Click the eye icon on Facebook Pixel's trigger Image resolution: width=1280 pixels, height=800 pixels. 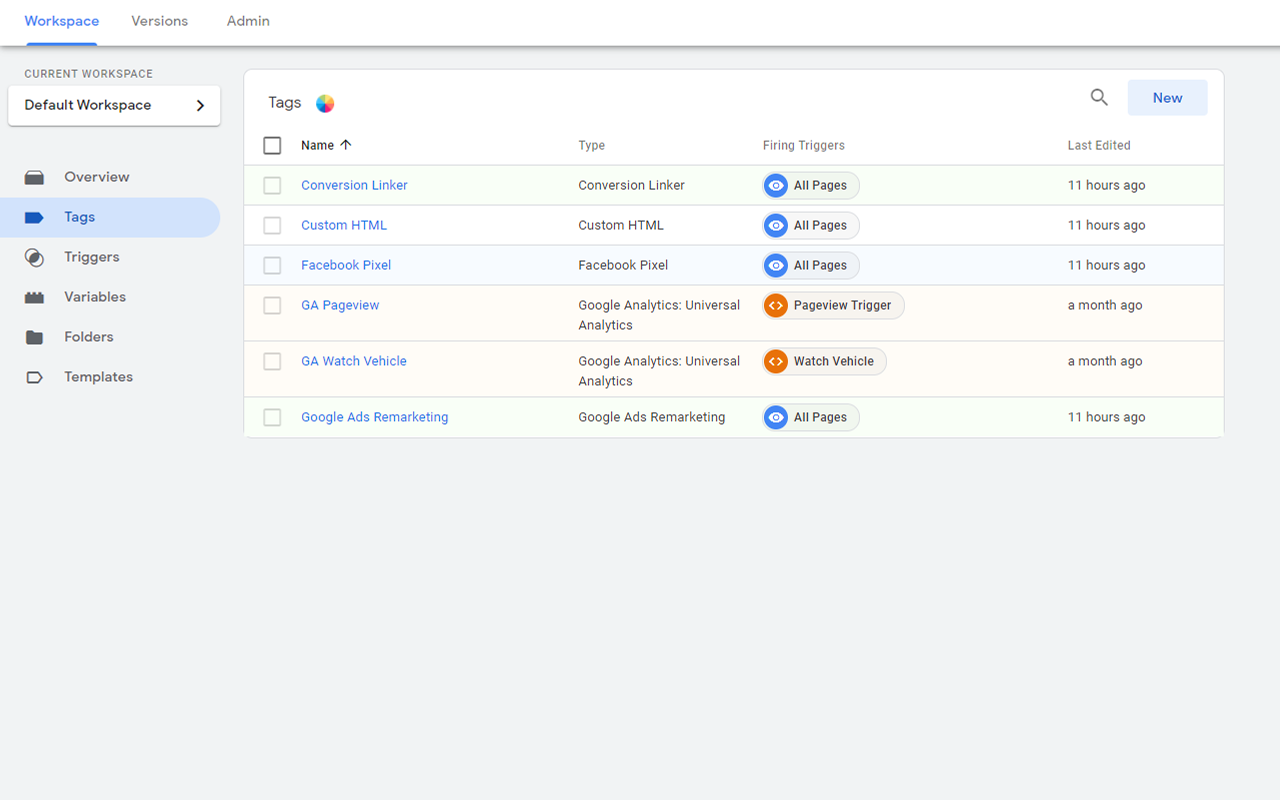point(776,265)
